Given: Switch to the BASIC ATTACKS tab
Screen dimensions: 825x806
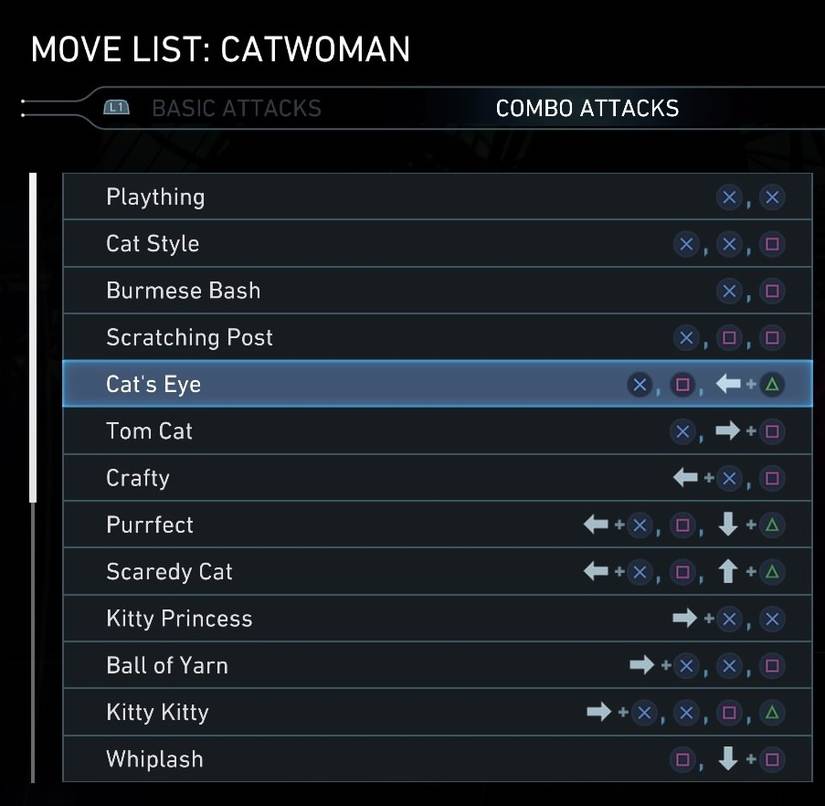Looking at the screenshot, I should point(236,108).
